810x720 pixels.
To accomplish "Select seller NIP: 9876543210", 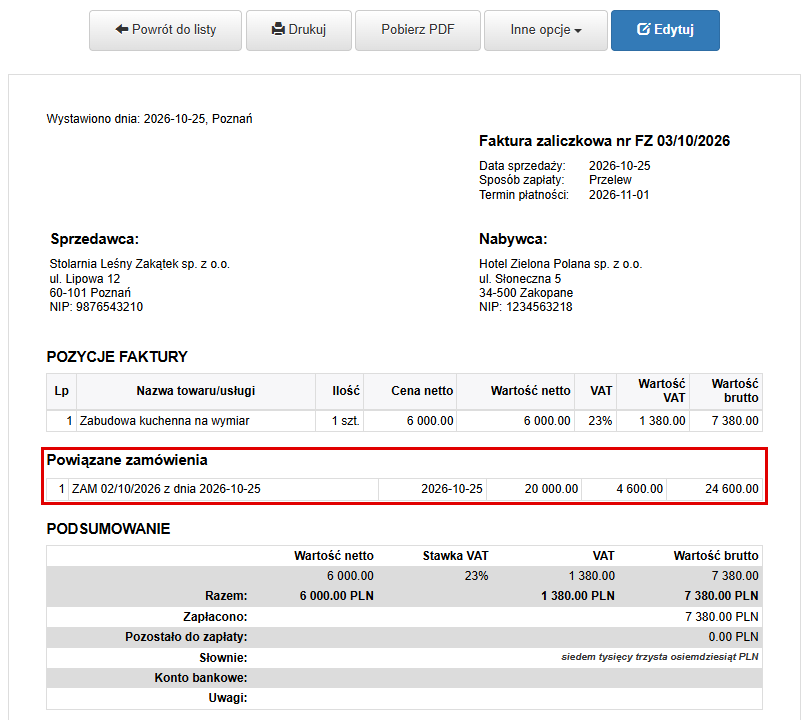I will pyautogui.click(x=96, y=307).
